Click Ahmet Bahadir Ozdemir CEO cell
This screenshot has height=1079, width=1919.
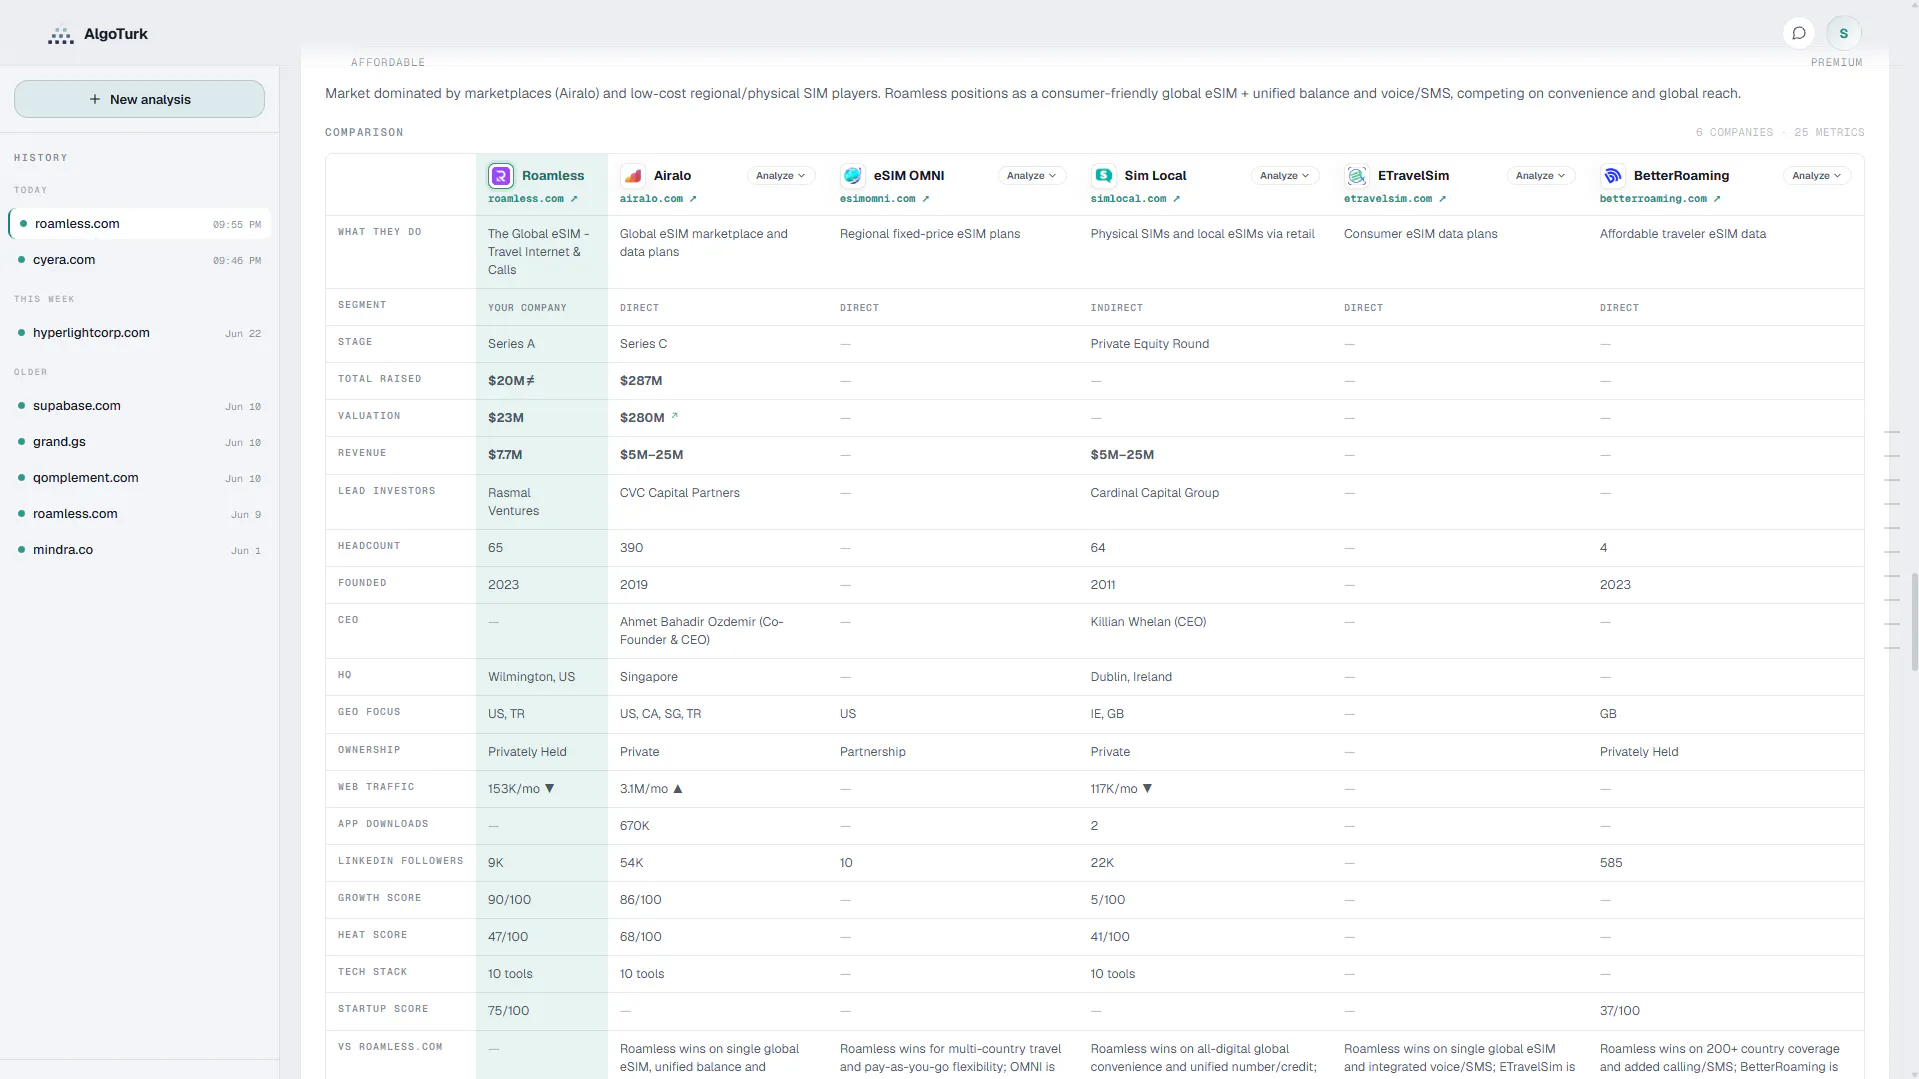click(x=702, y=631)
